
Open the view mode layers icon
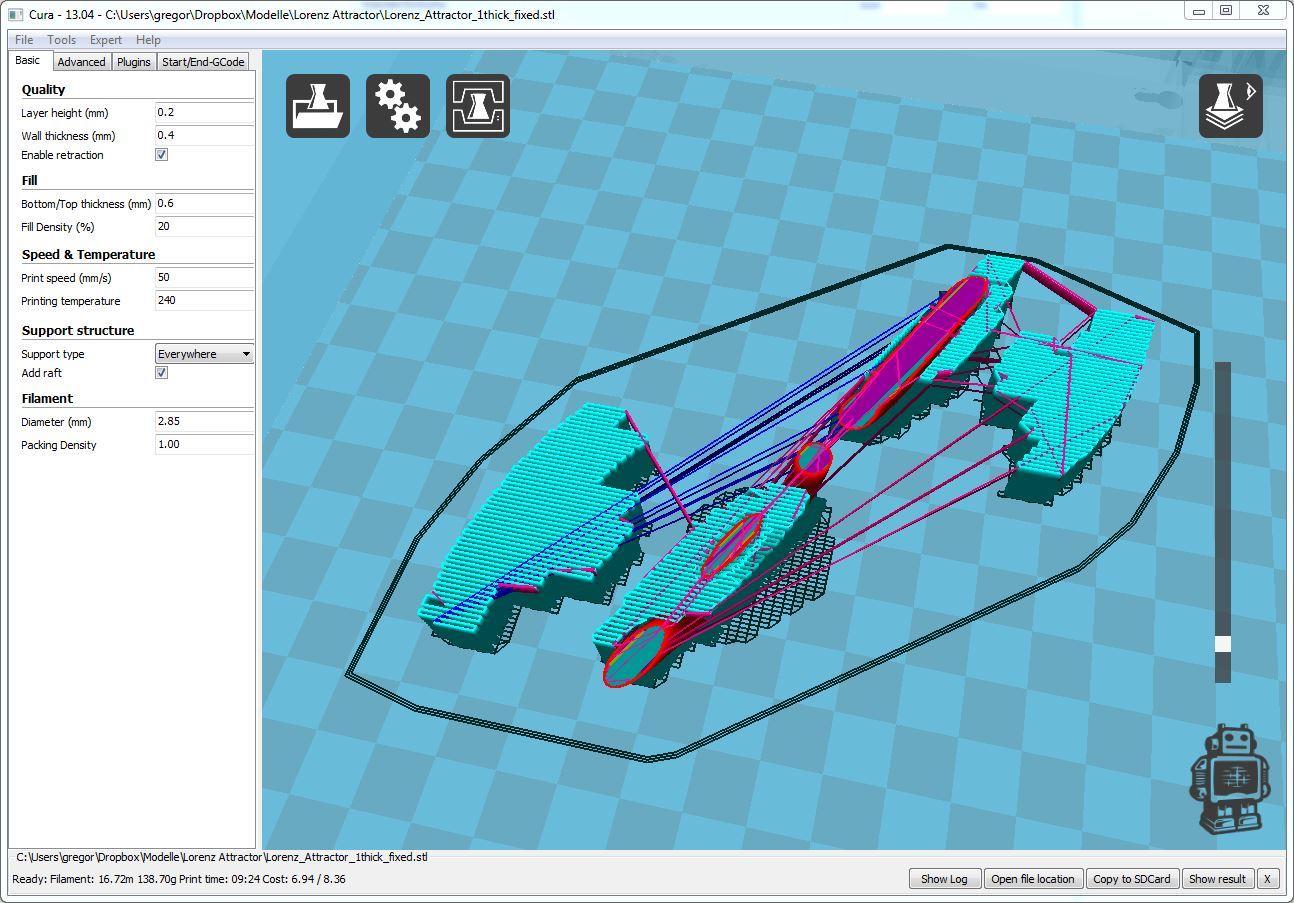(1231, 106)
